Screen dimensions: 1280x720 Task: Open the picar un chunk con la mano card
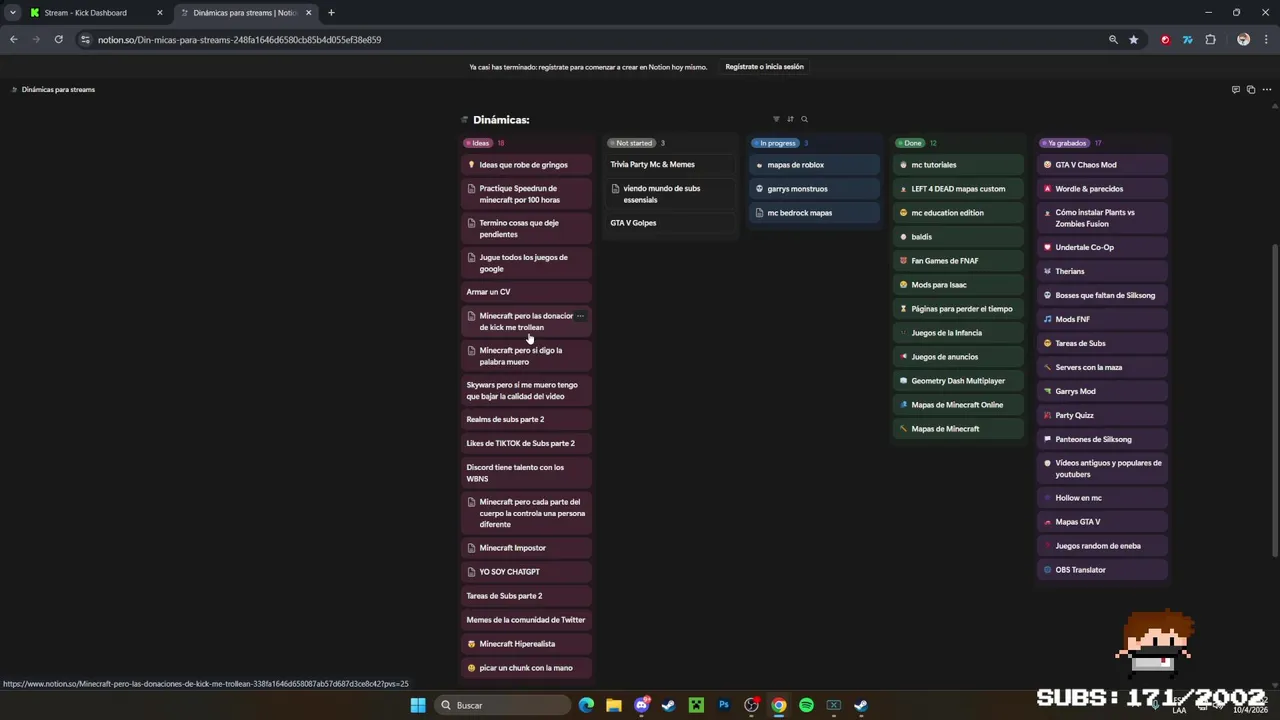coord(527,668)
